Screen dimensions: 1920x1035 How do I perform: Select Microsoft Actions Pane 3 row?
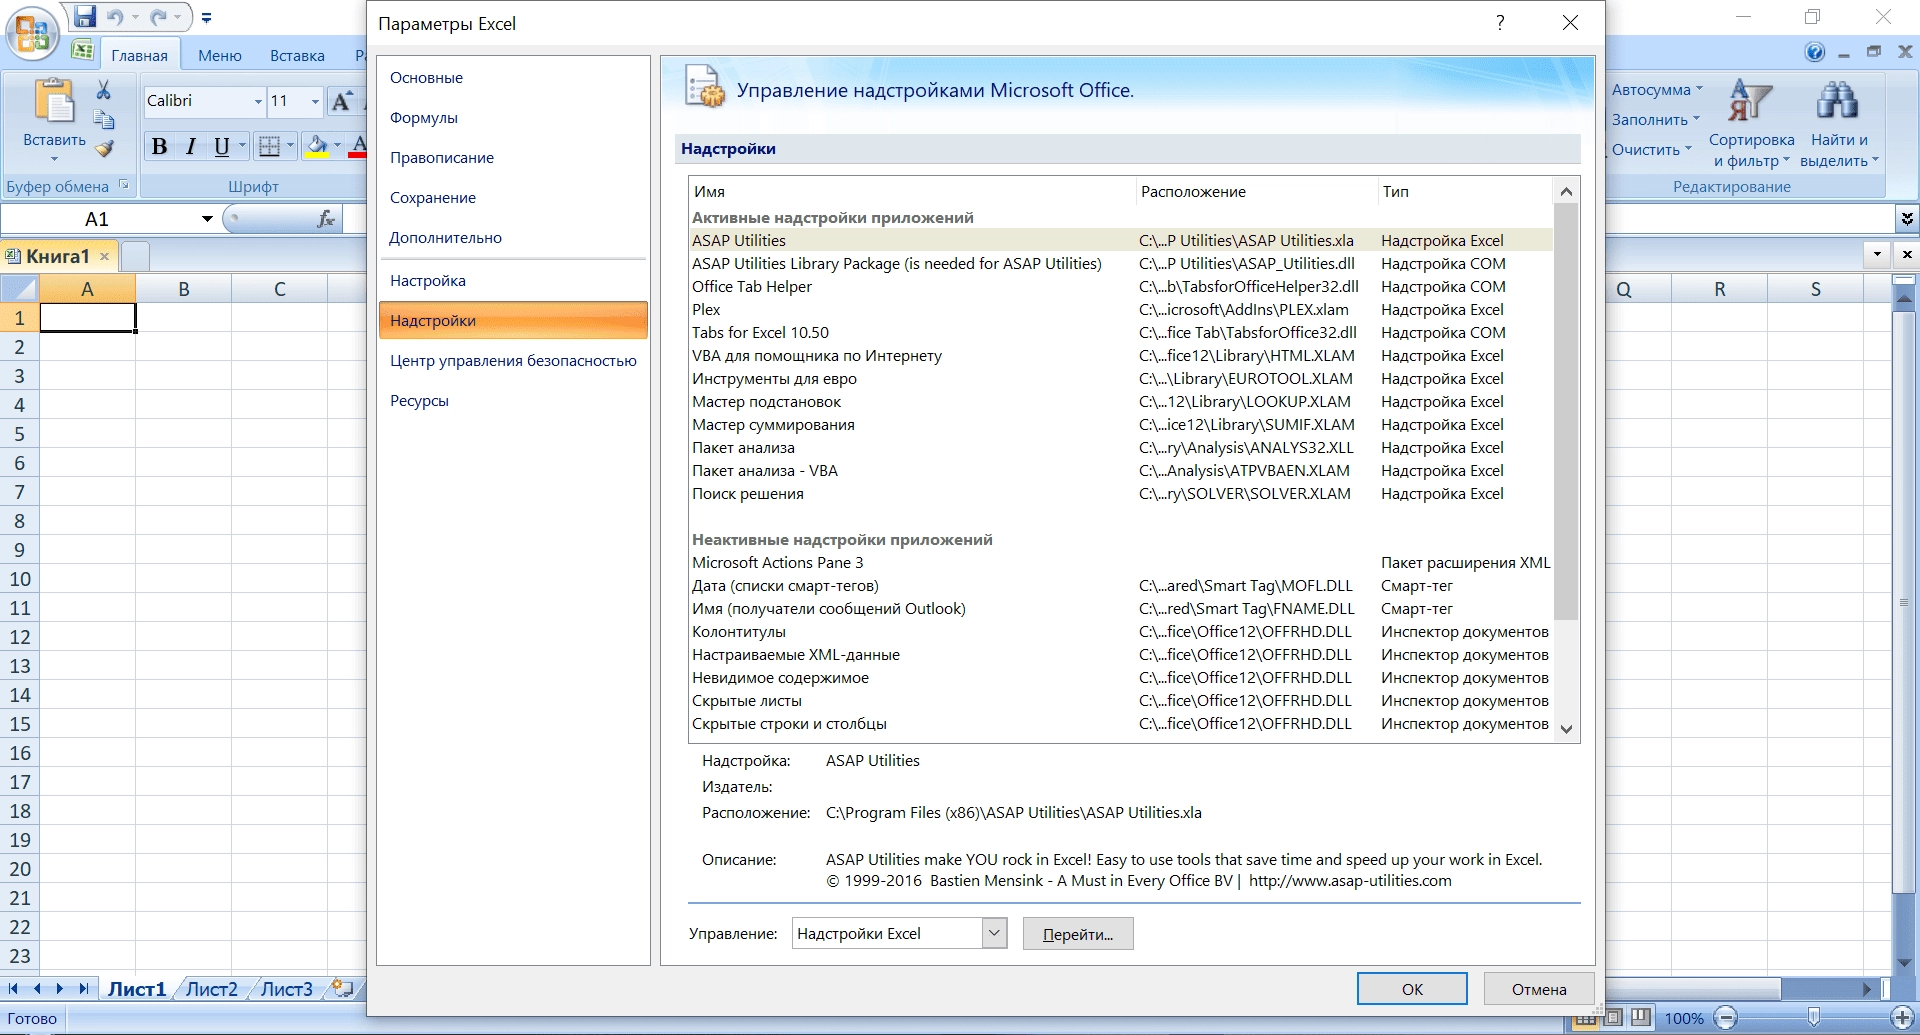point(1120,563)
